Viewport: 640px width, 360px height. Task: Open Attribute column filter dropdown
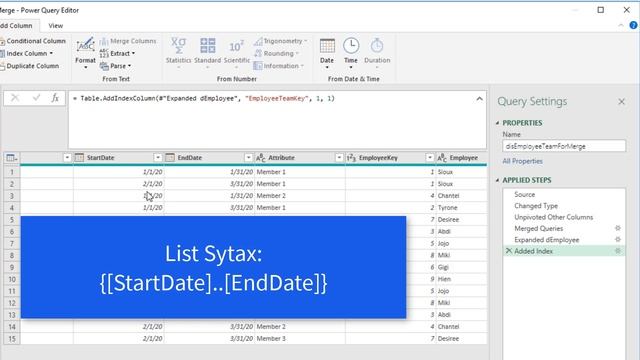(x=339, y=158)
